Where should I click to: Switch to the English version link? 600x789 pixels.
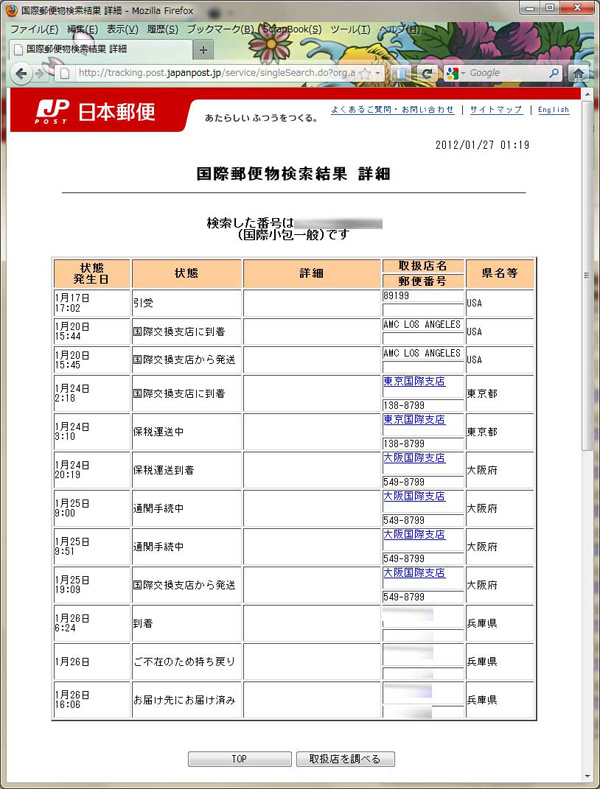point(554,110)
